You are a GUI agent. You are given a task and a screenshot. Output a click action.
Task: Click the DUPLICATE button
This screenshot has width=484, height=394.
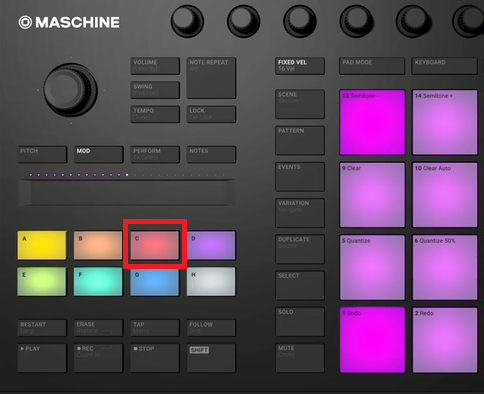(300, 249)
